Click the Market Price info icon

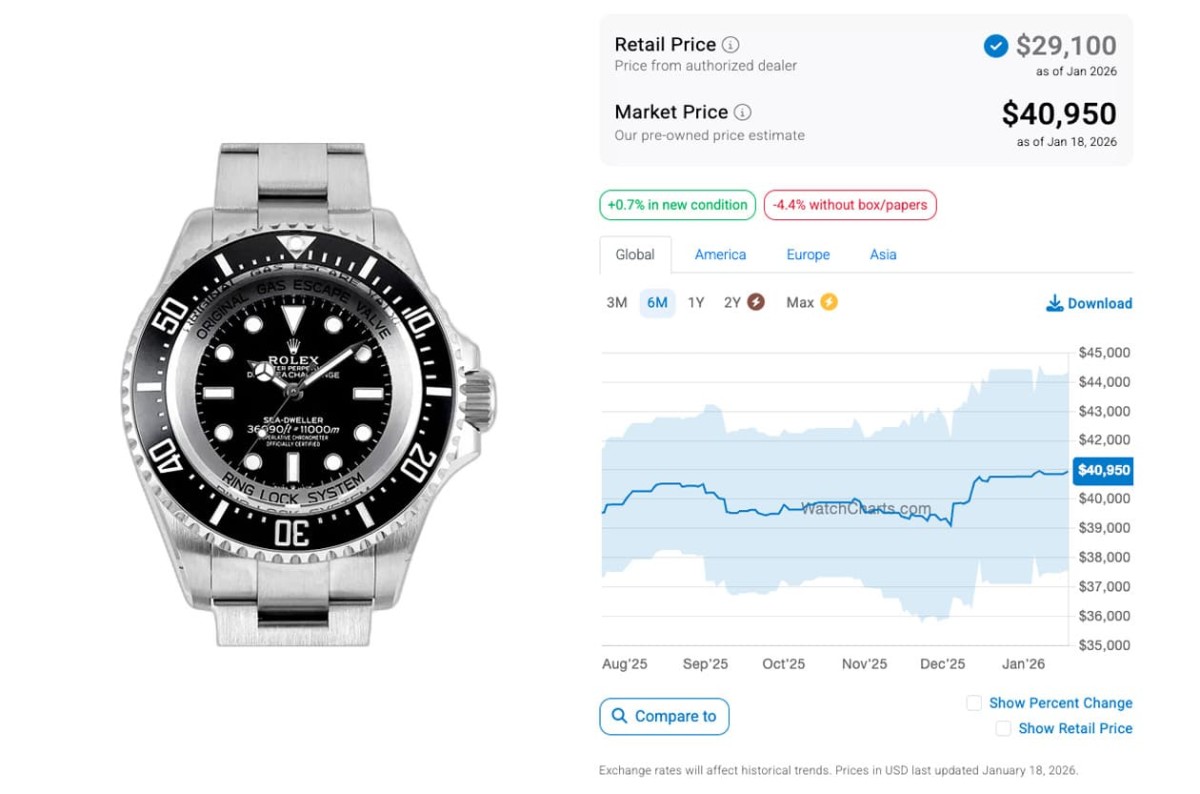coord(743,112)
